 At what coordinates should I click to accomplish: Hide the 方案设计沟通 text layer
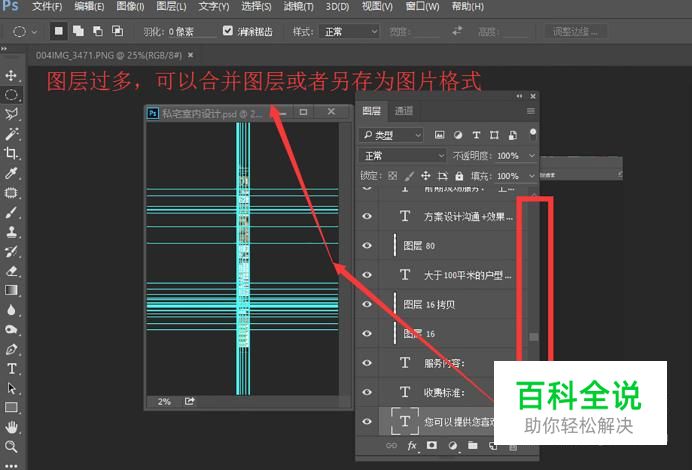click(x=367, y=216)
